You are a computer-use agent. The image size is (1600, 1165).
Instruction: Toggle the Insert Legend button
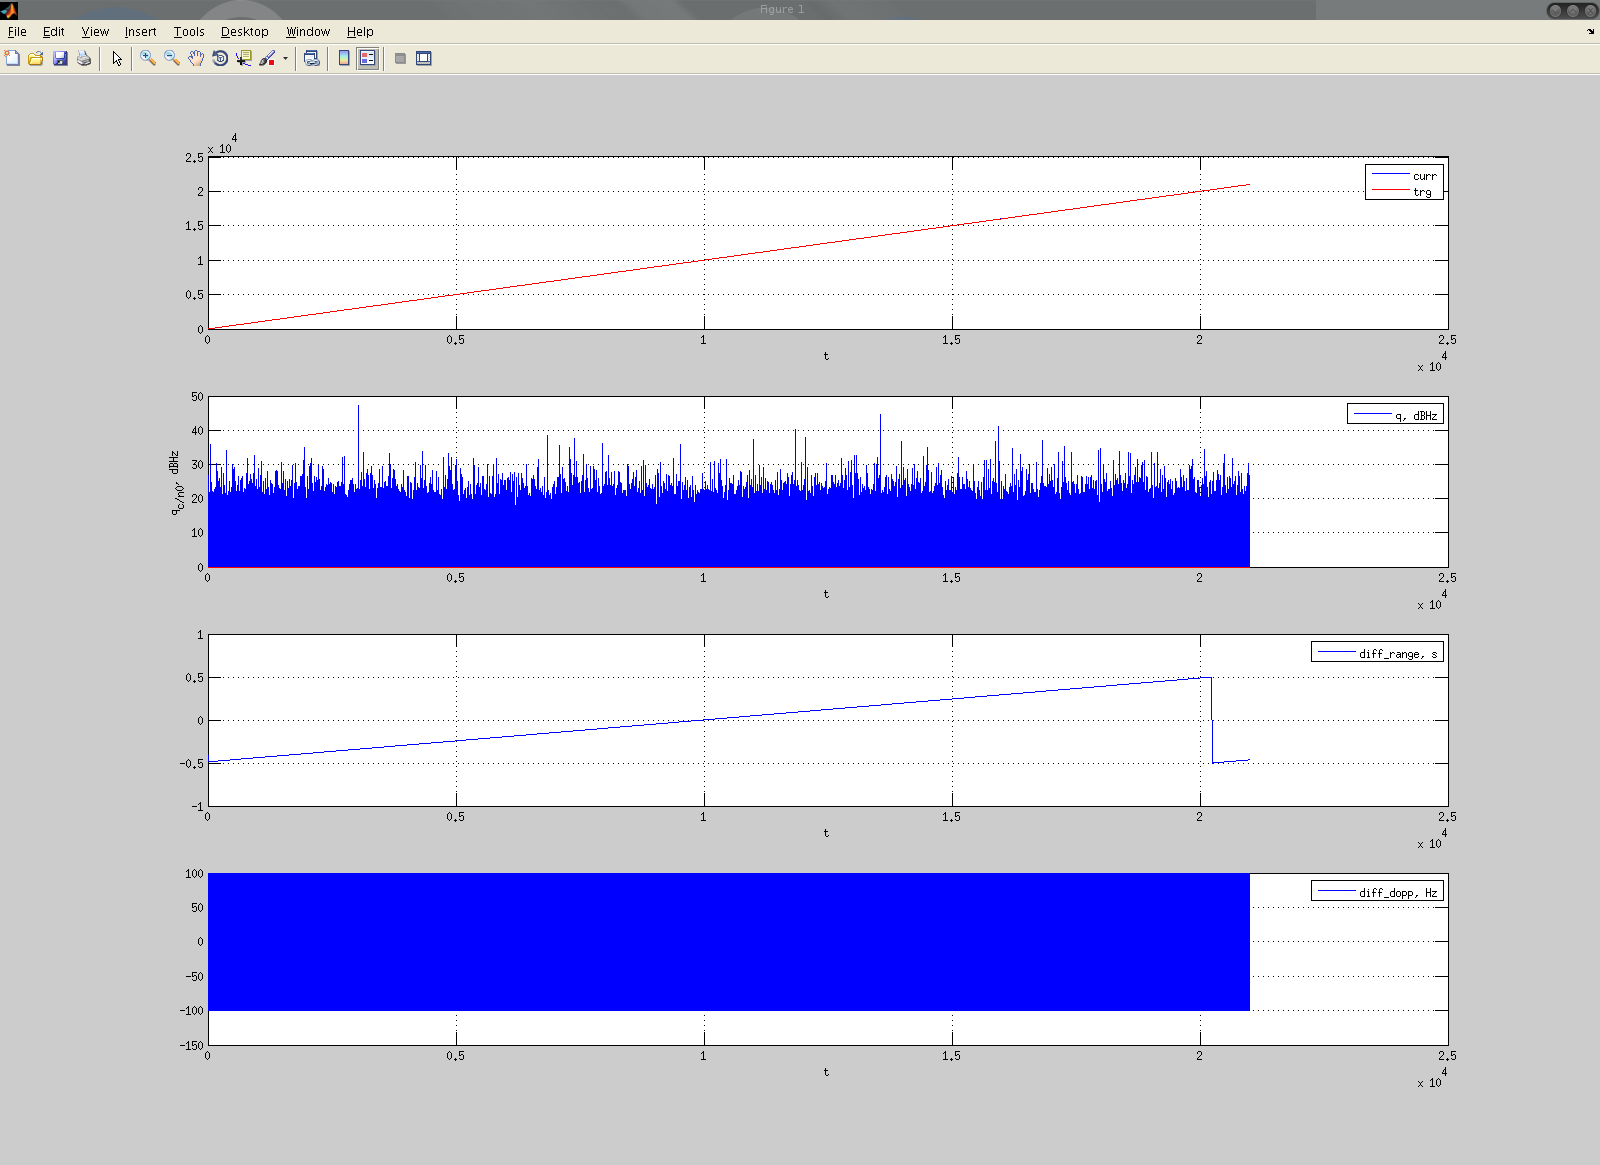point(368,58)
